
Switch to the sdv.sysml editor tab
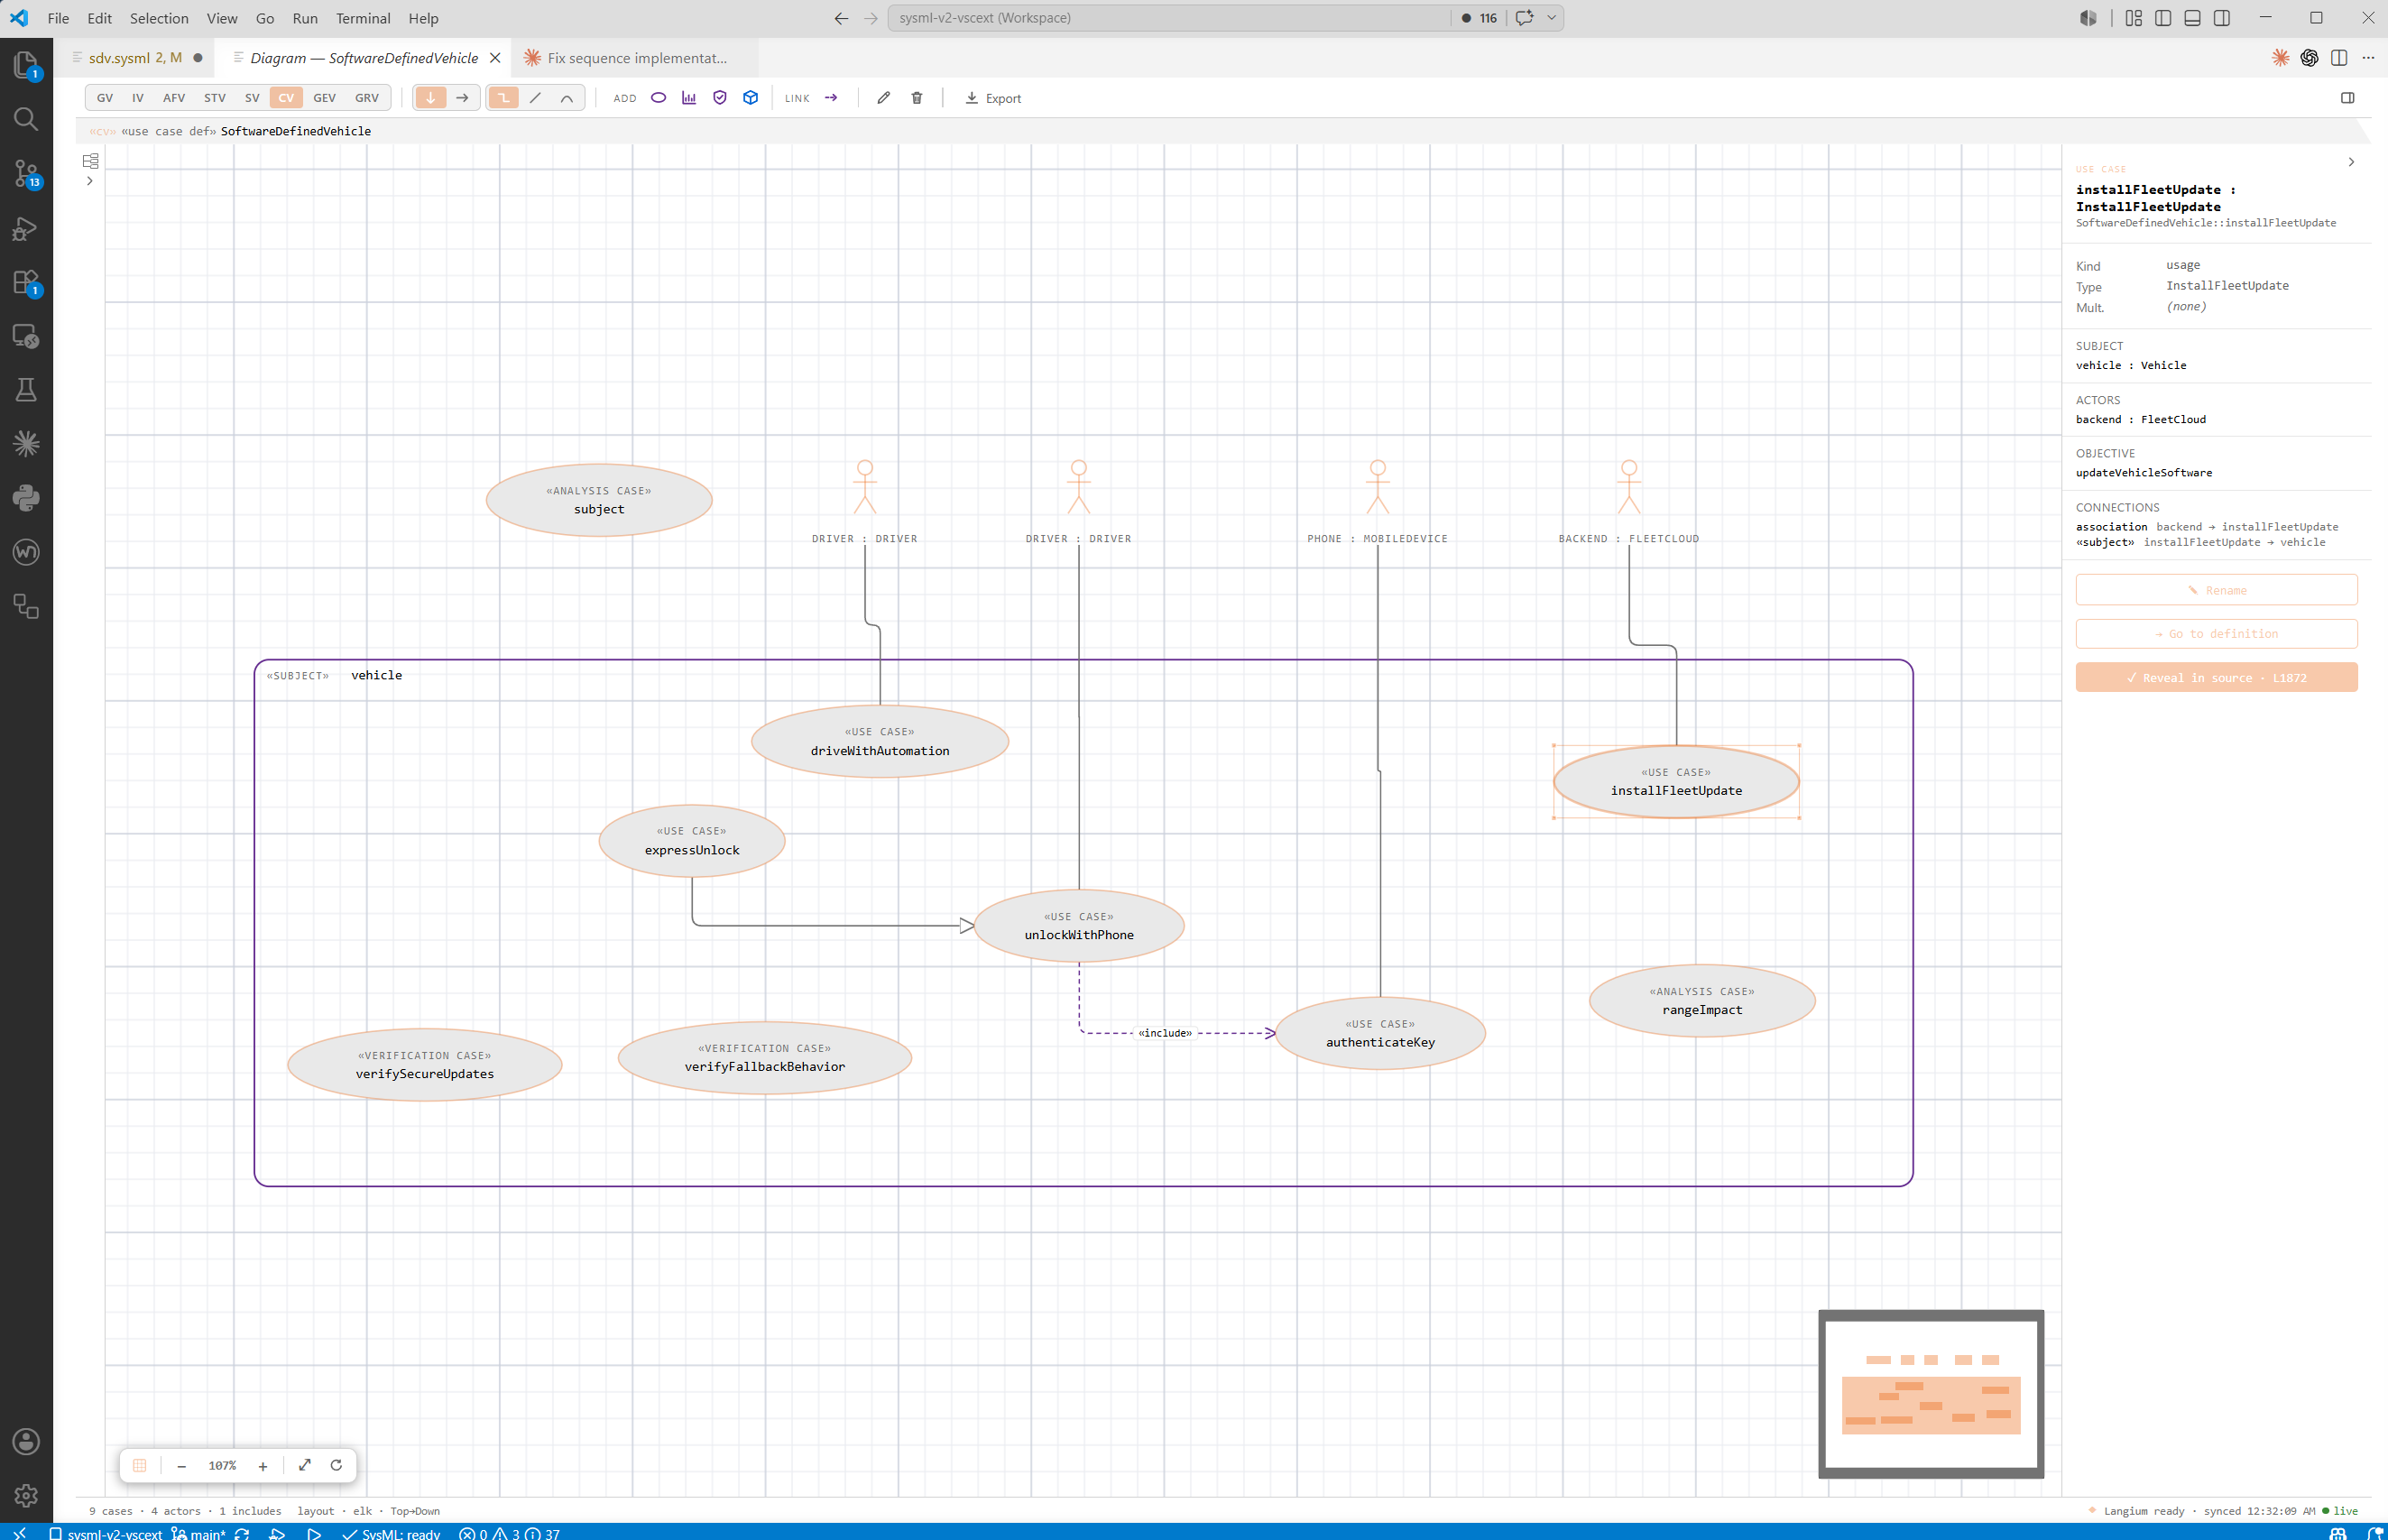pyautogui.click(x=136, y=58)
